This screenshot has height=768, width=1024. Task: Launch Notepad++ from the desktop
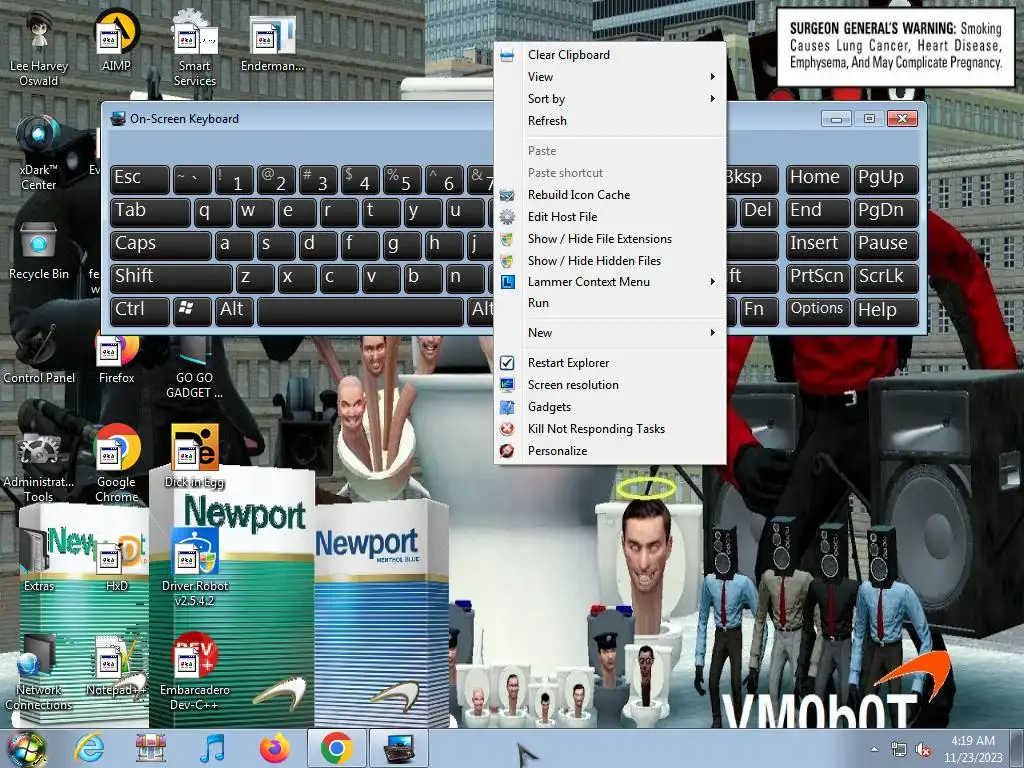coord(116,666)
